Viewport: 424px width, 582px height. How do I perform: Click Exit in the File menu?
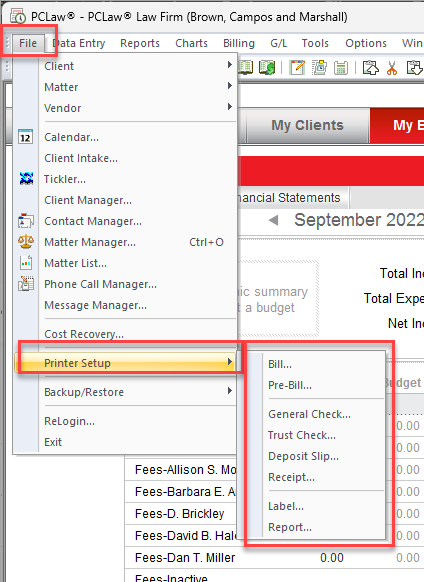[x=53, y=442]
